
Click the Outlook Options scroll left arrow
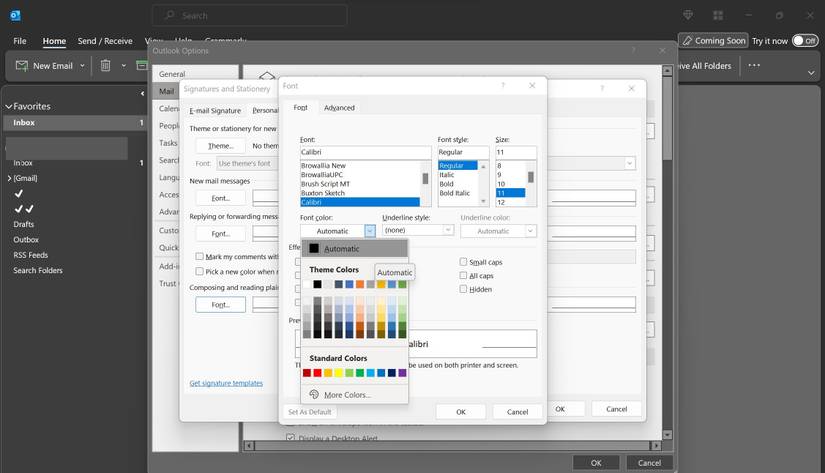pyautogui.click(x=249, y=446)
